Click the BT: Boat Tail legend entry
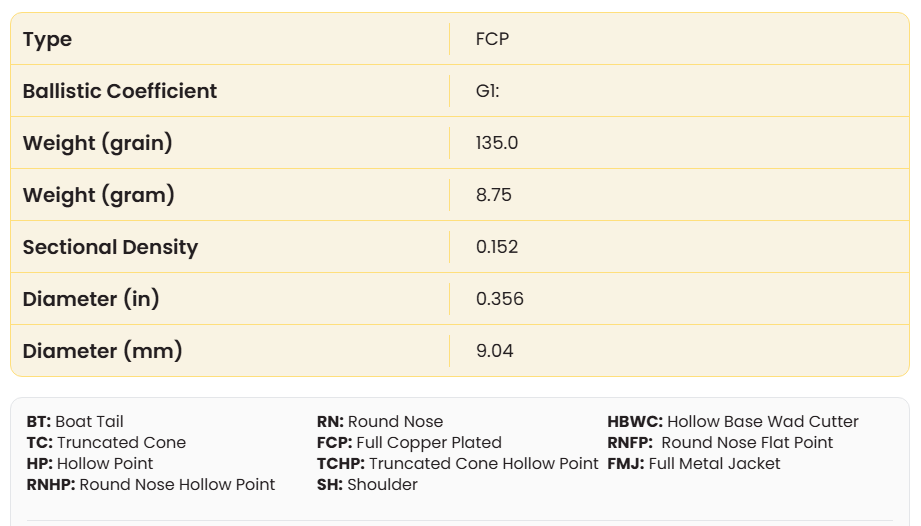 point(75,422)
